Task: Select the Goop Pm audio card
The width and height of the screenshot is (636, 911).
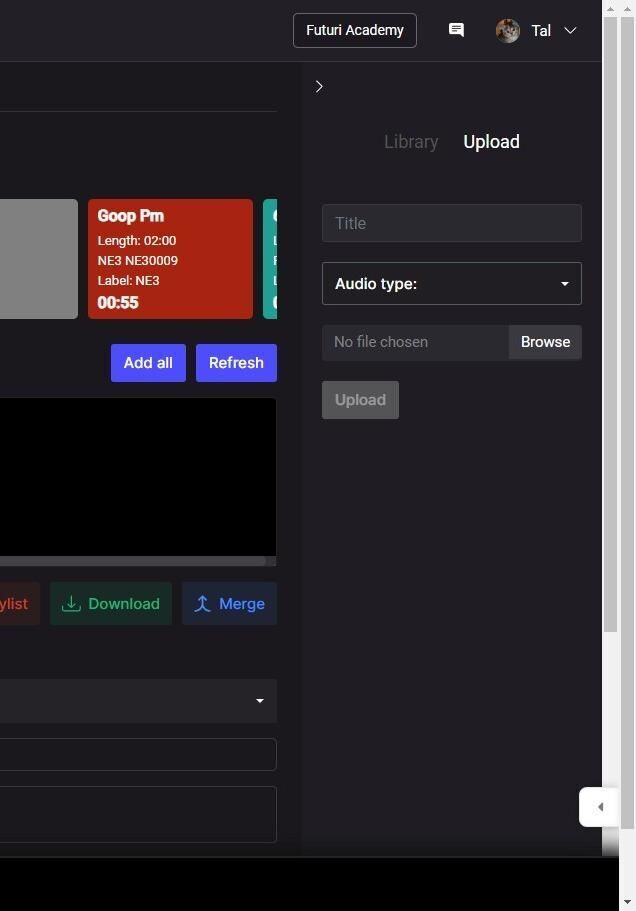Action: (170, 259)
